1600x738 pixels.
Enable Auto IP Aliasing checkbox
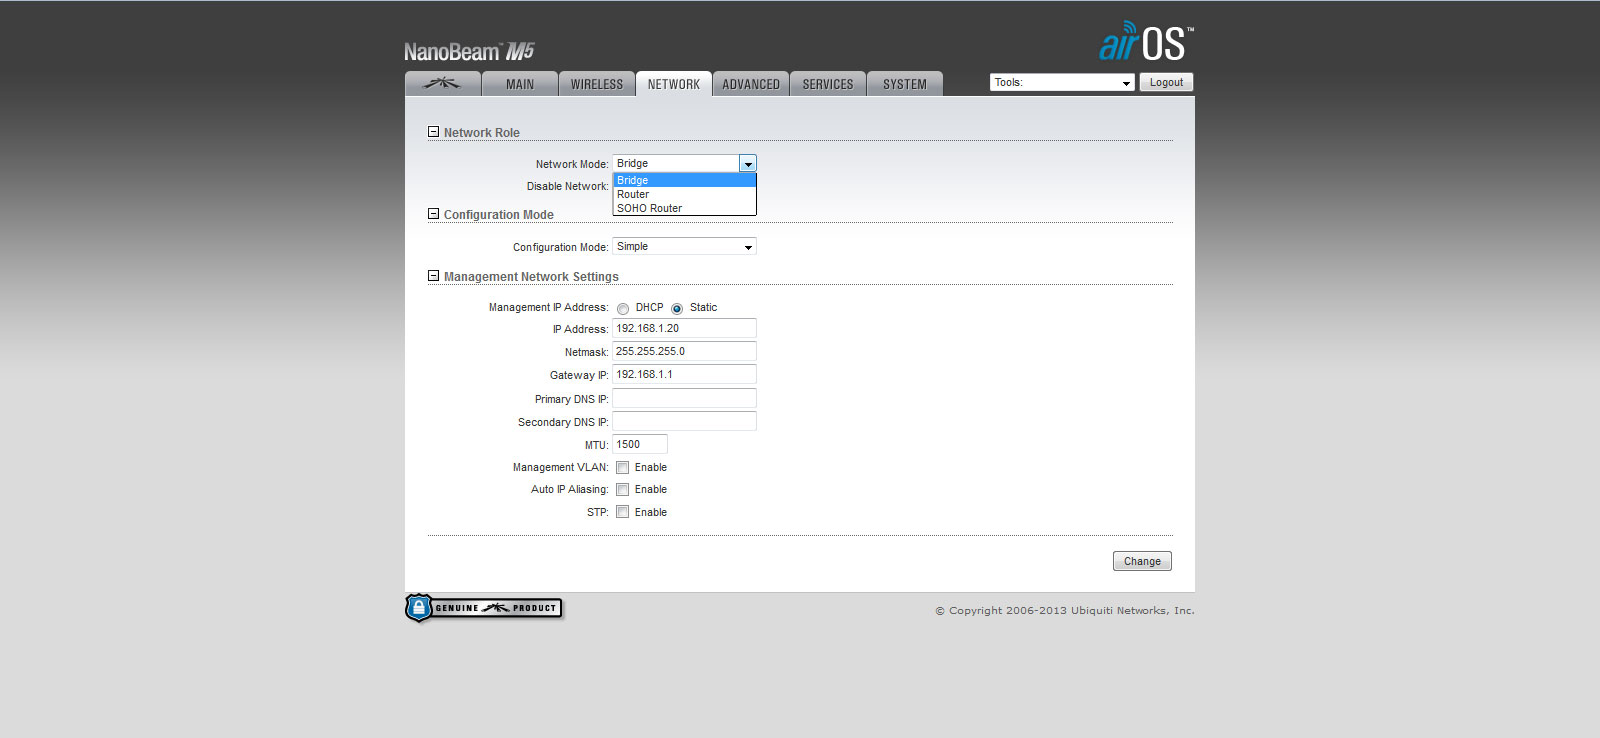(623, 490)
